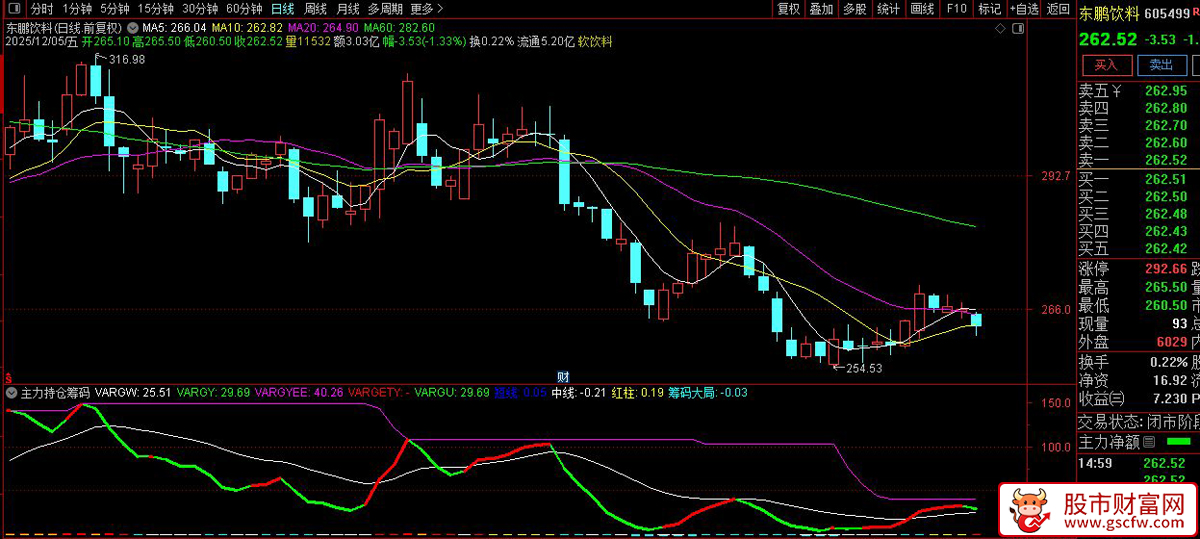
Task: Switch to 日线 daily chart
Action: pos(283,9)
